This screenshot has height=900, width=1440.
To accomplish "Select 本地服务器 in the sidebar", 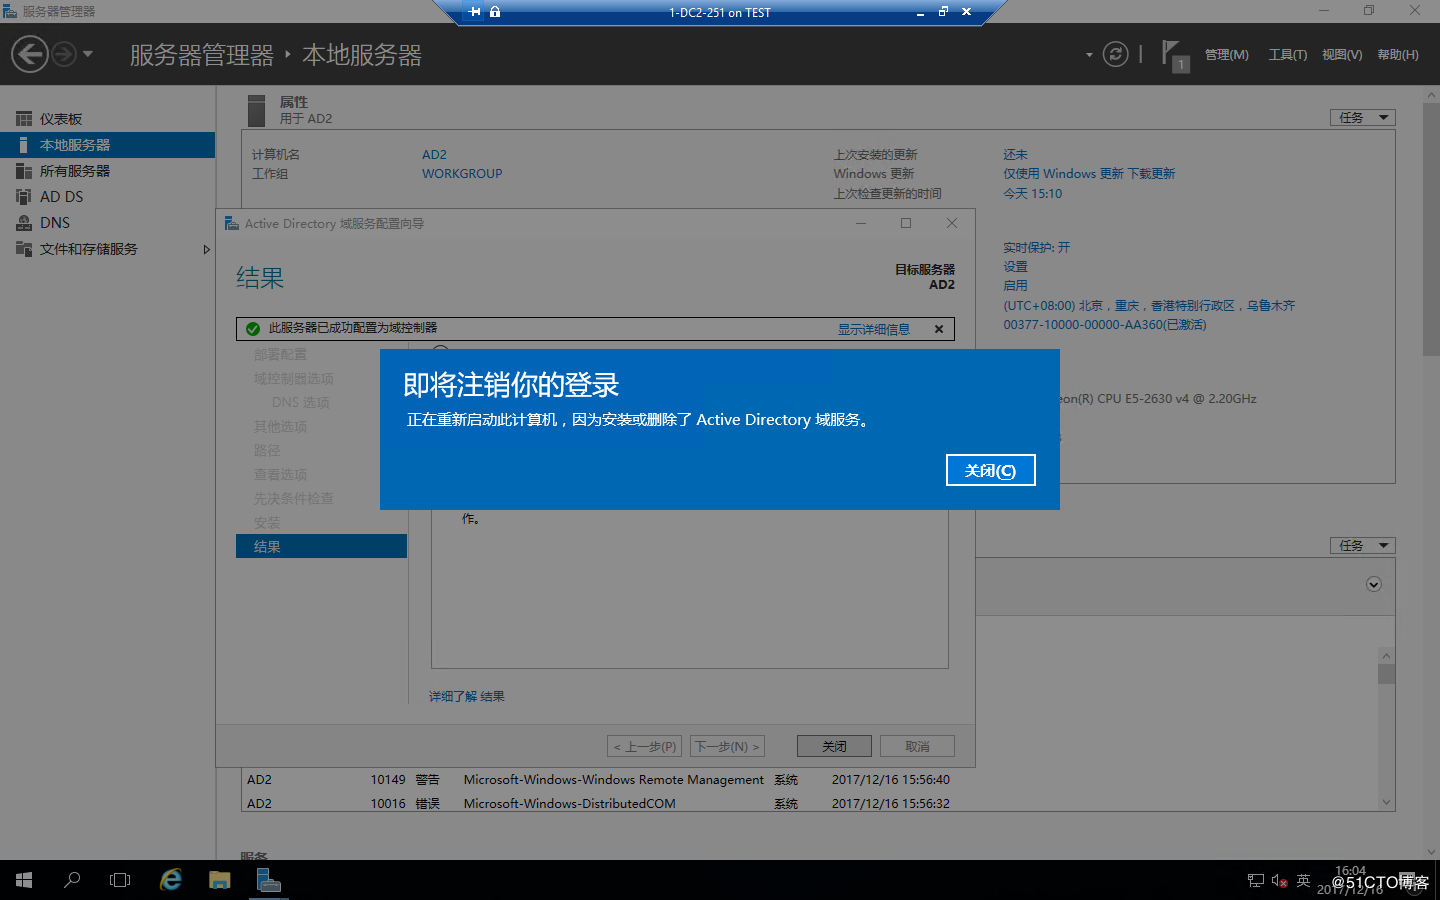I will coord(107,145).
